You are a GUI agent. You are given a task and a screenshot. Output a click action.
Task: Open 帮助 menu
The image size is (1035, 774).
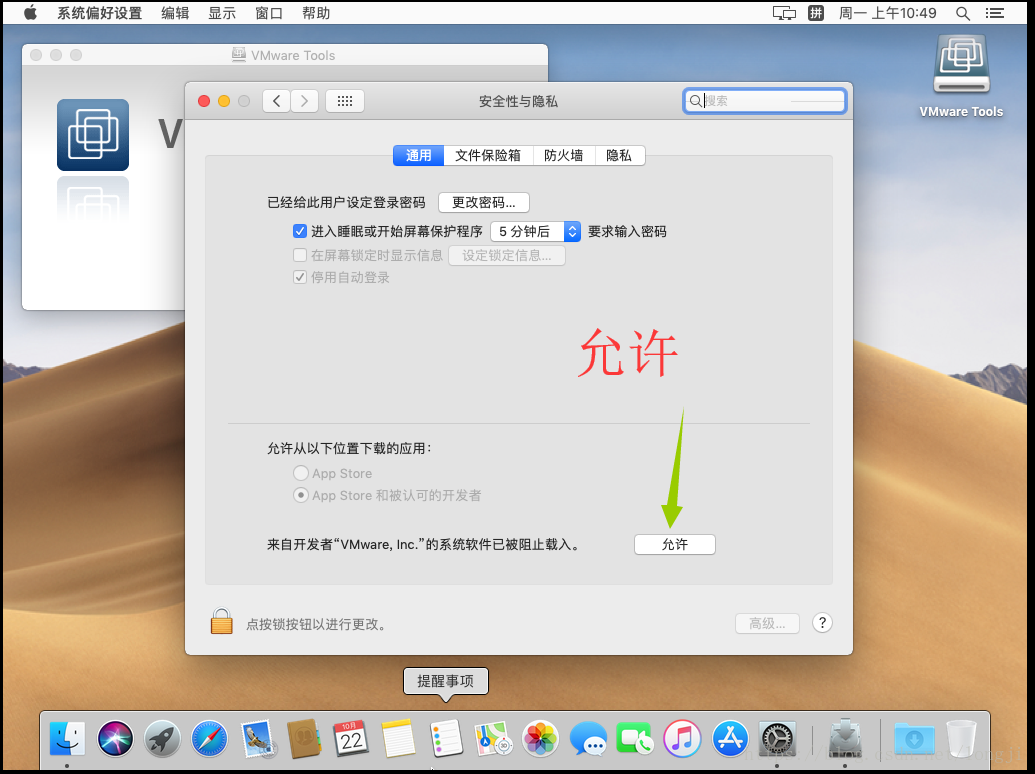(316, 13)
